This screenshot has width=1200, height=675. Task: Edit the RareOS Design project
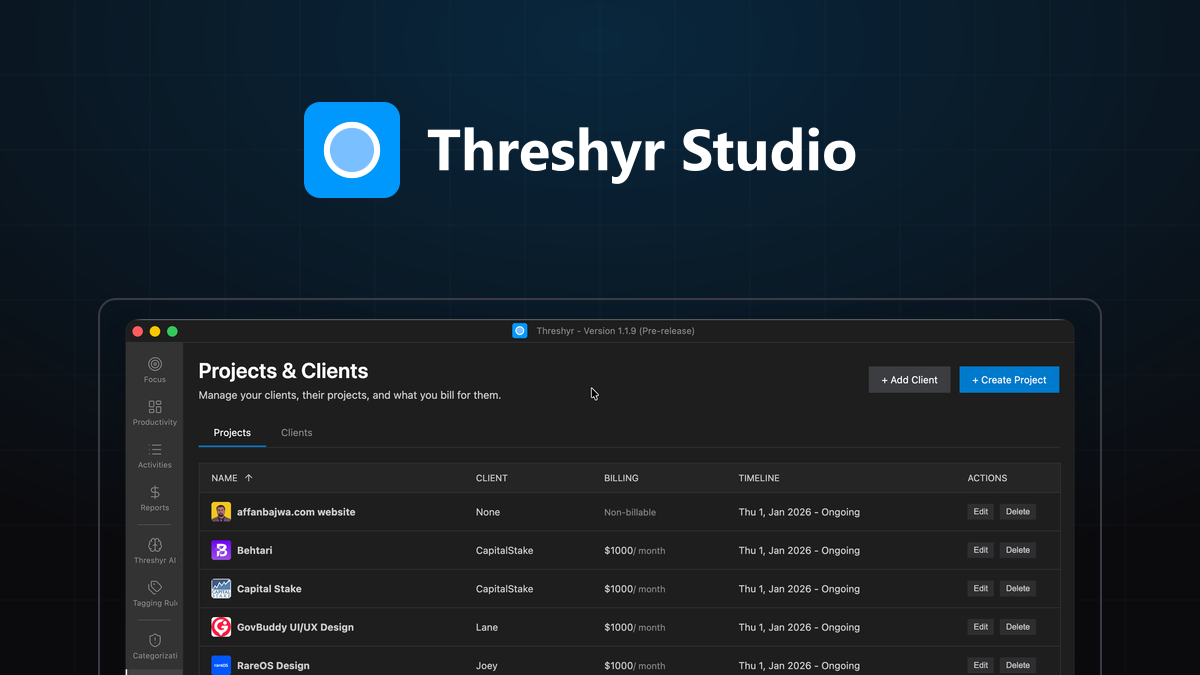coord(981,665)
